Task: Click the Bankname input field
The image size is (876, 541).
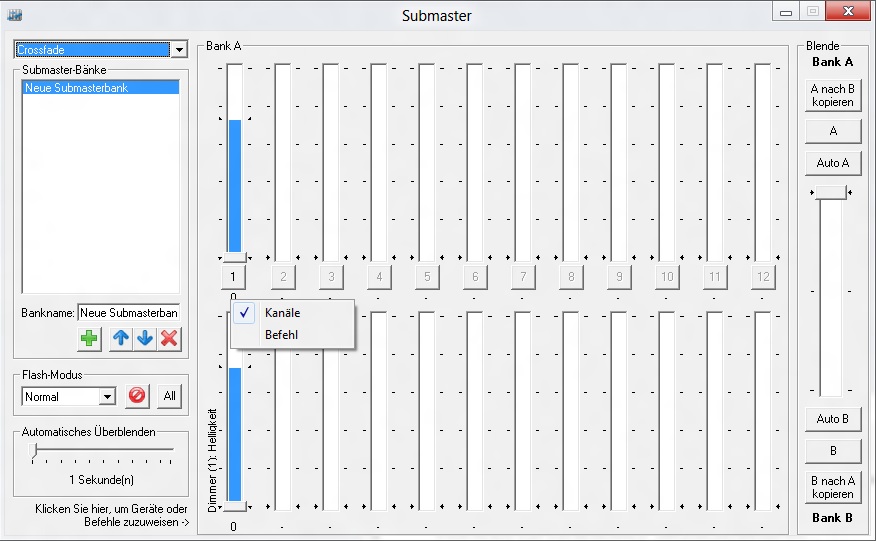Action: coord(129,313)
